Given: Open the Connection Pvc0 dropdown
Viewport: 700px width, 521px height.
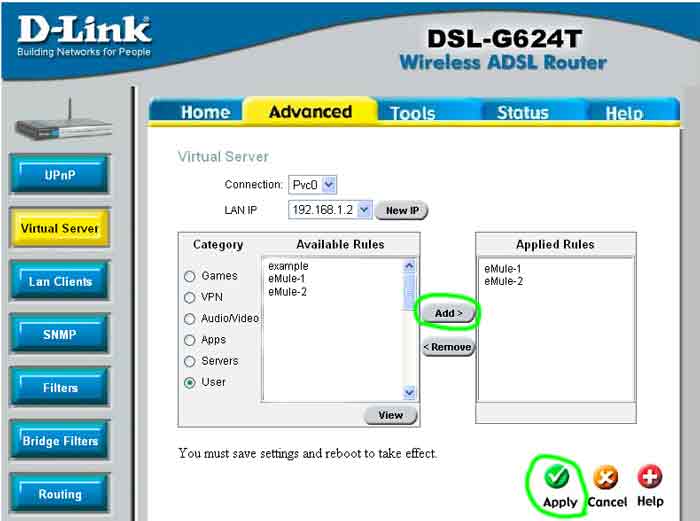Looking at the screenshot, I should click(312, 185).
